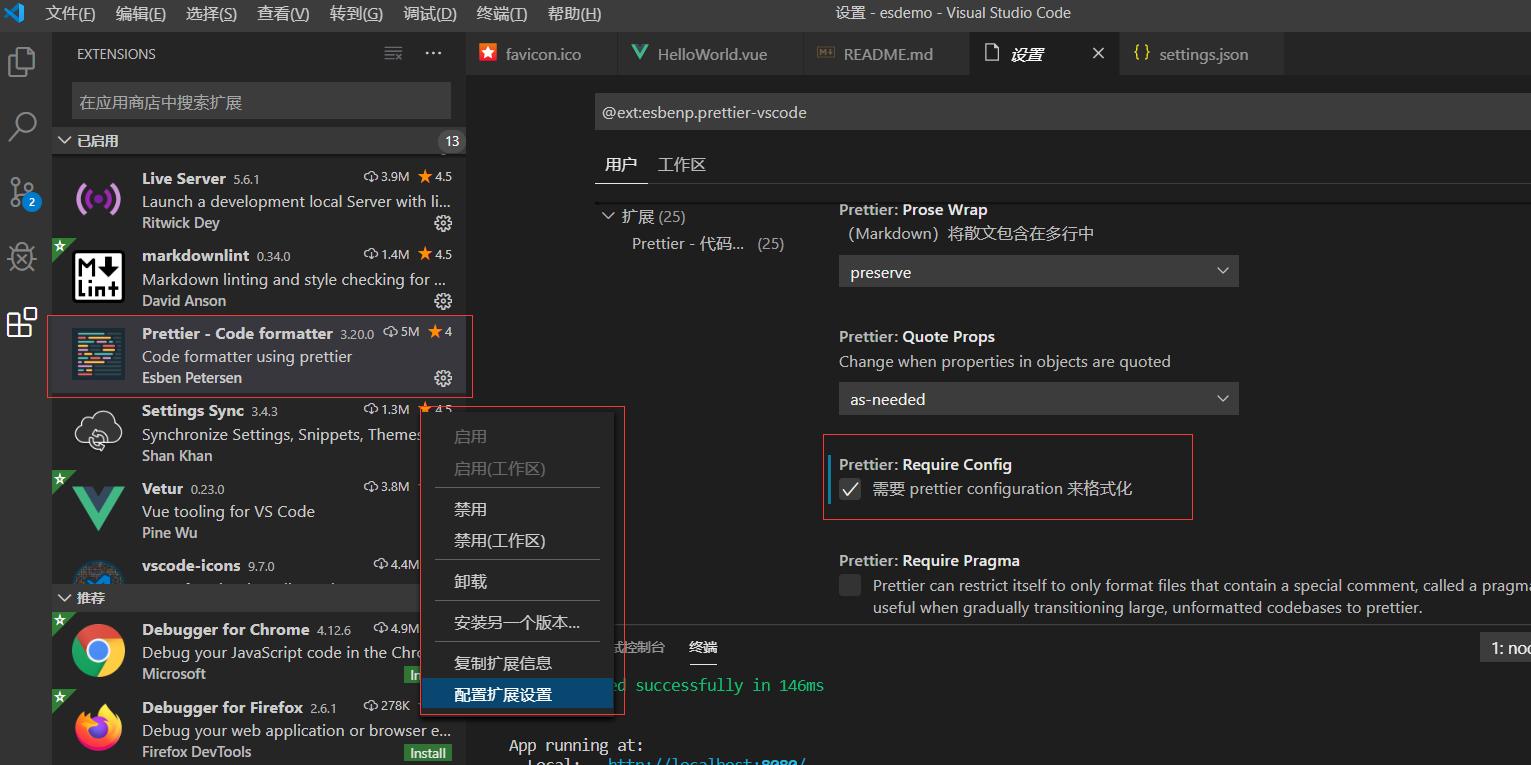Install the Debugger for Firefox extension
Viewport: 1531px width, 765px height.
[x=428, y=753]
